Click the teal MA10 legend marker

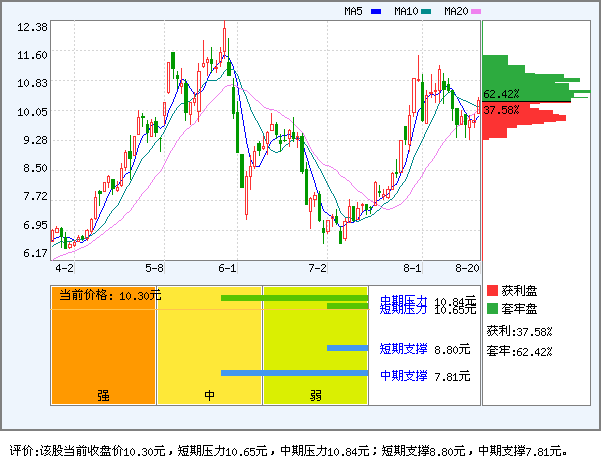[425, 12]
